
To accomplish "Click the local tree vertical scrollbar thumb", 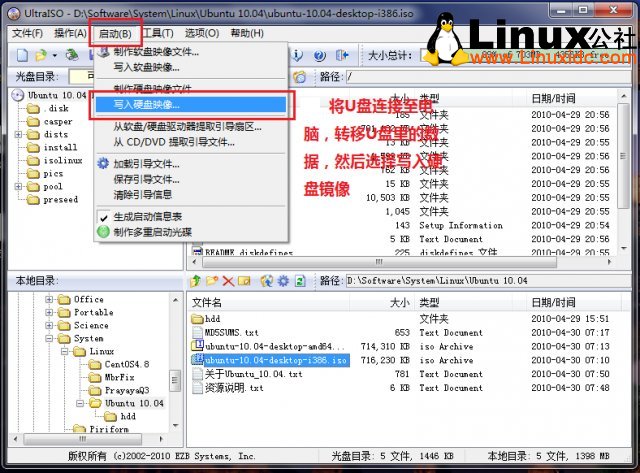I will point(175,380).
